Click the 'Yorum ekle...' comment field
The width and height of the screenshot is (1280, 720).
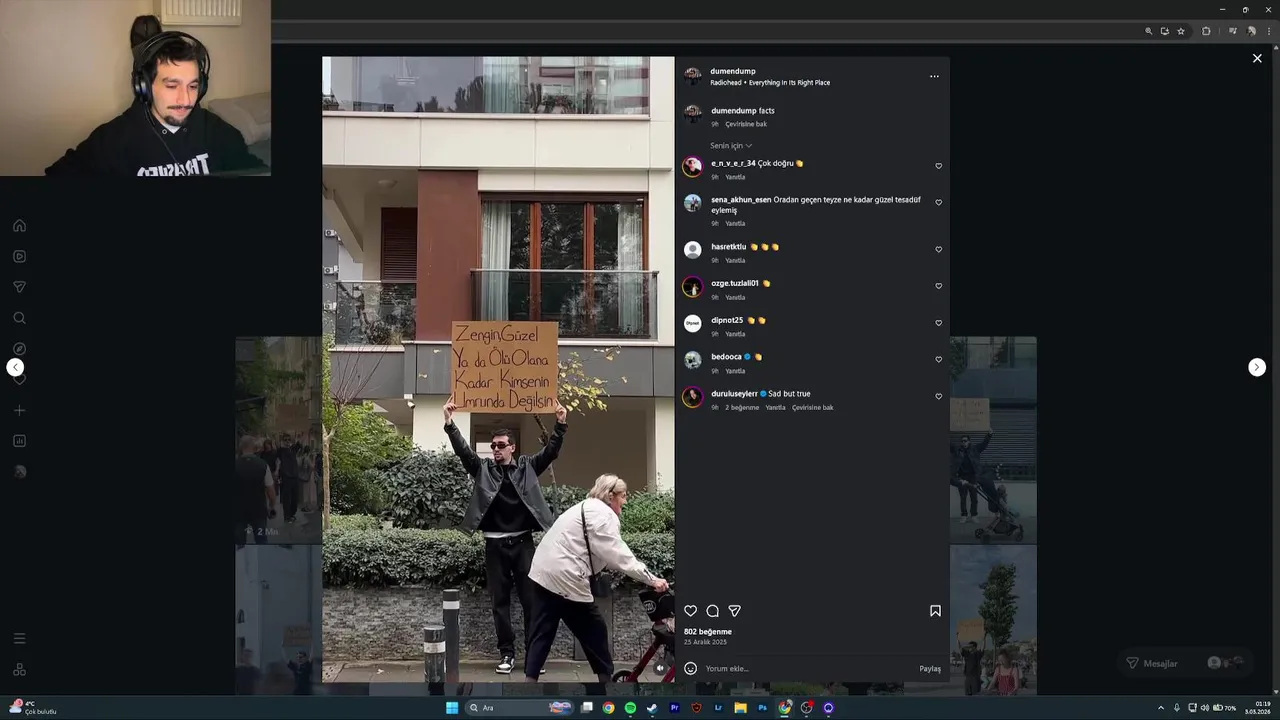coord(808,668)
